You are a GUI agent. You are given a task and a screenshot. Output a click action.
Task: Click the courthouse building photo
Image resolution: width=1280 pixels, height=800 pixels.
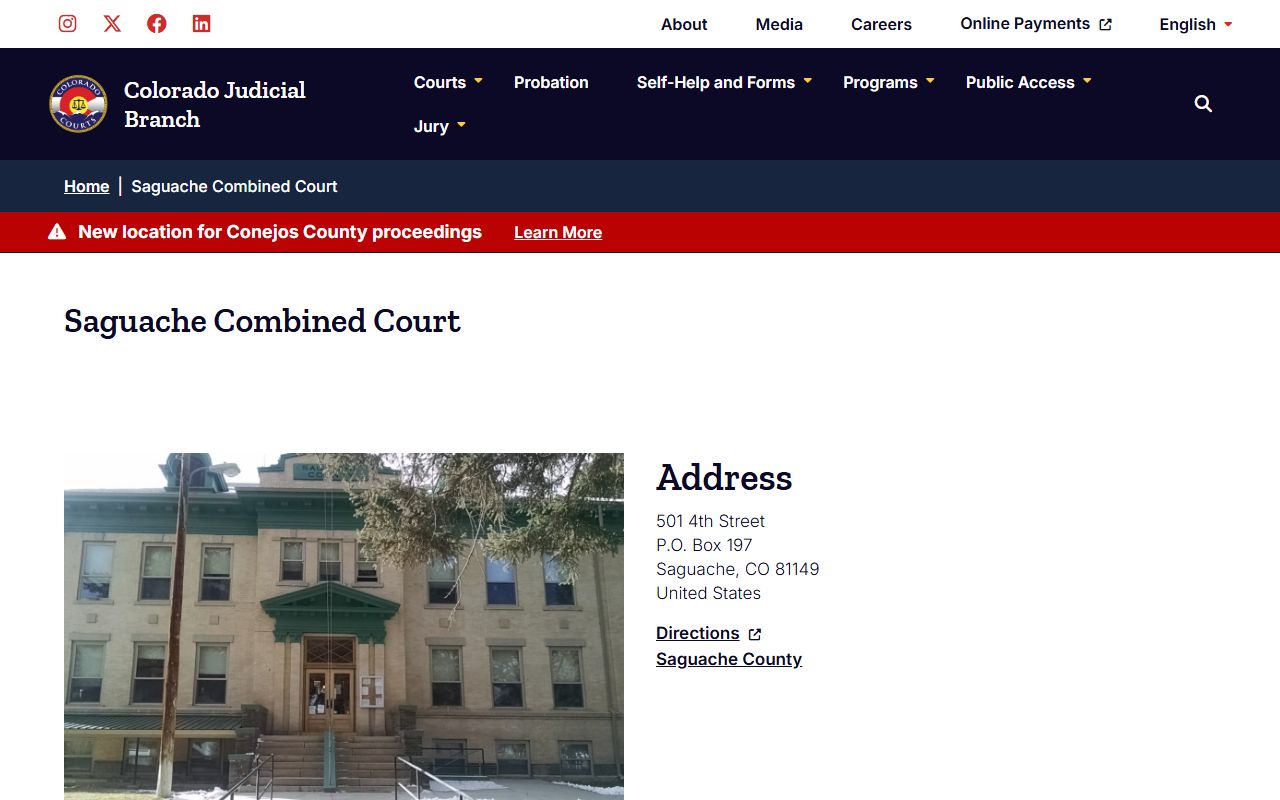click(x=343, y=626)
